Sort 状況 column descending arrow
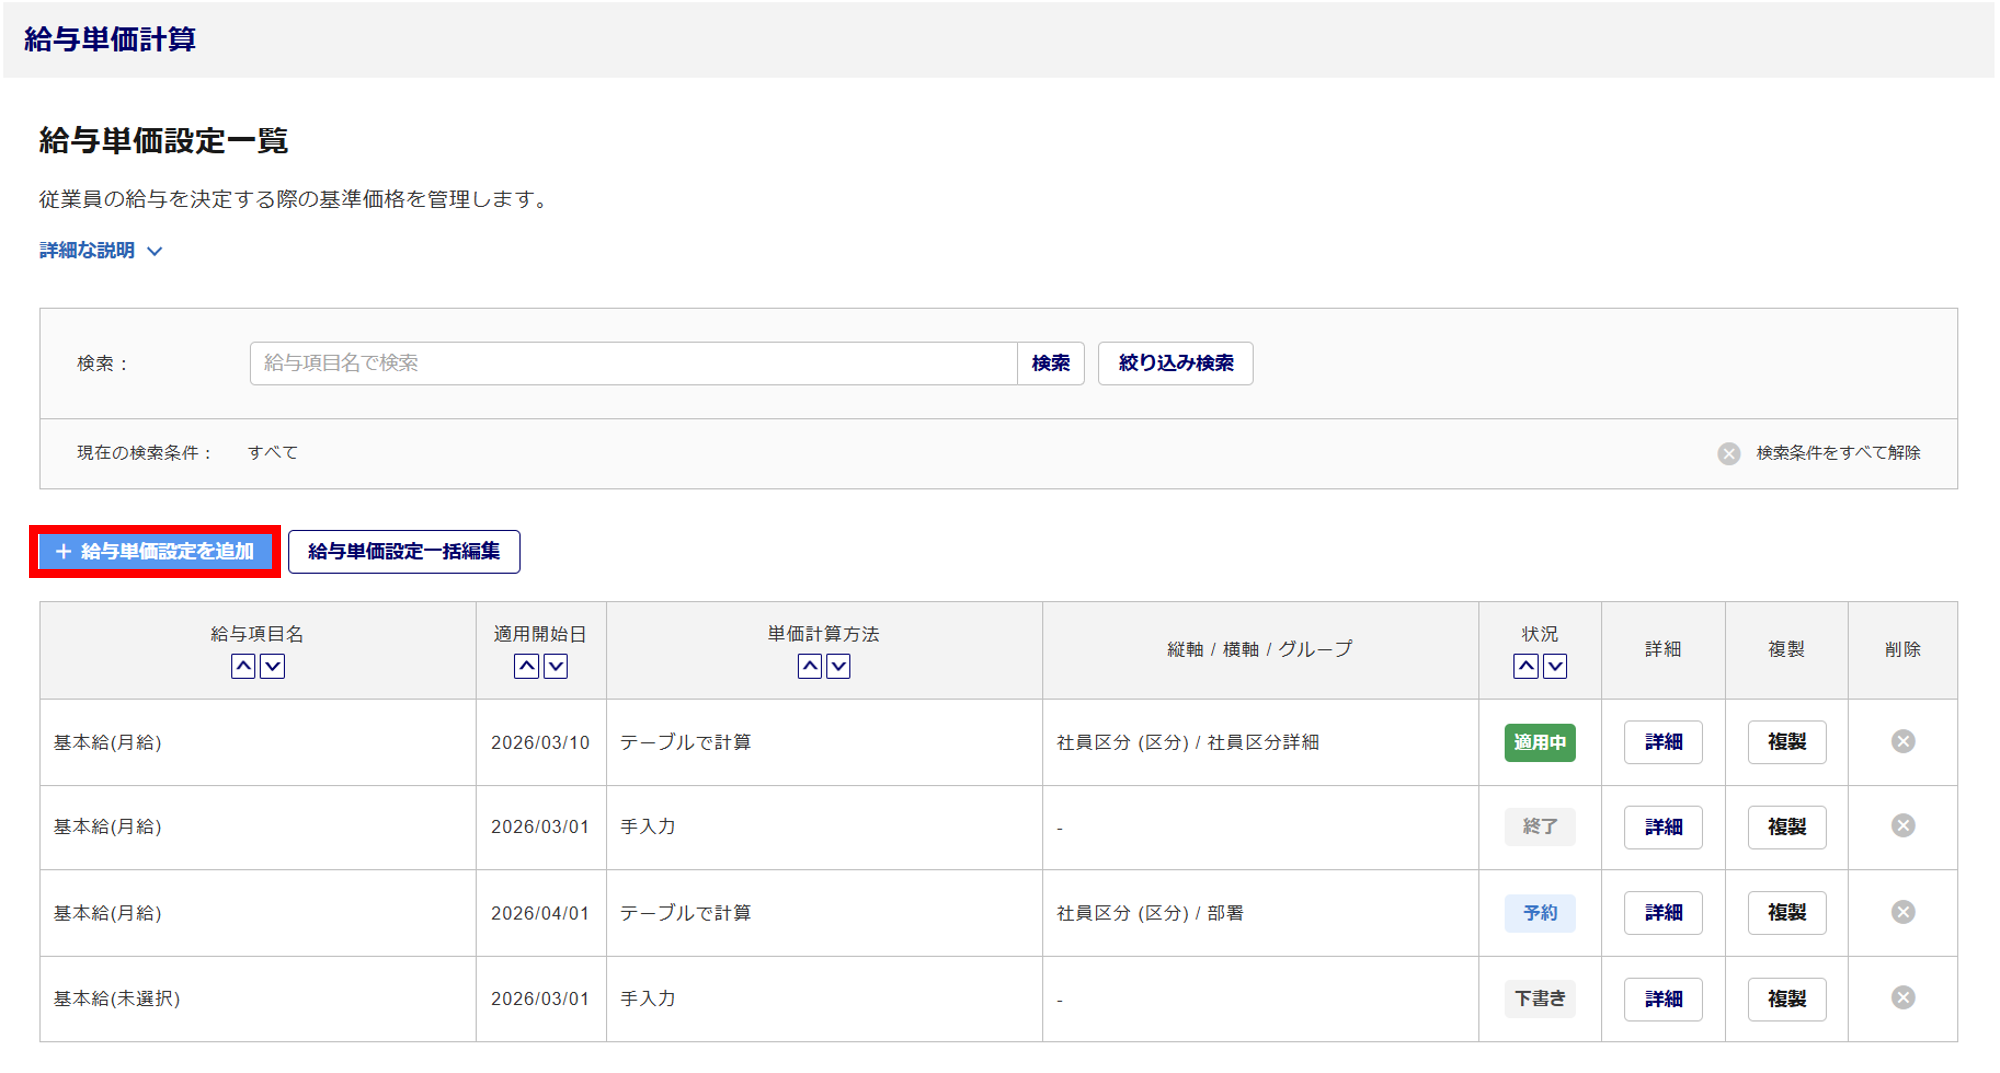Viewport: 2000px width, 1073px height. click(1554, 666)
